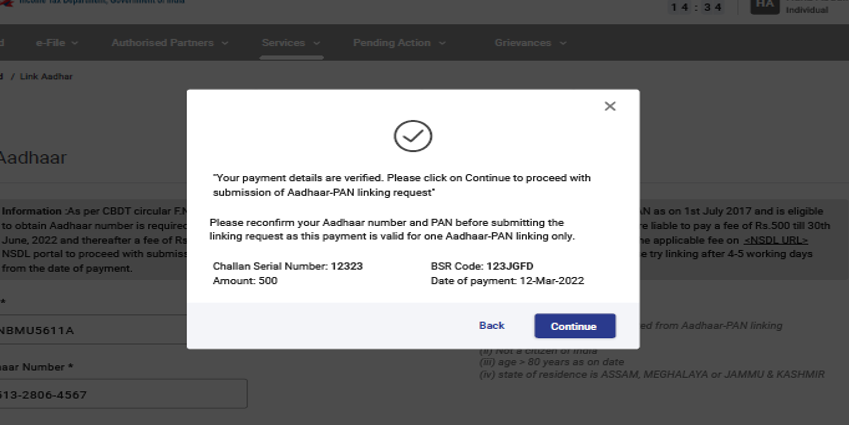Open the e-File menu
The height and width of the screenshot is (425, 849).
(50, 43)
